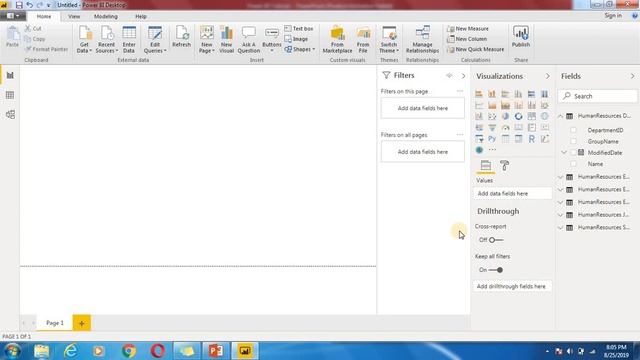Open the Modeling ribbon tab

pos(106,16)
